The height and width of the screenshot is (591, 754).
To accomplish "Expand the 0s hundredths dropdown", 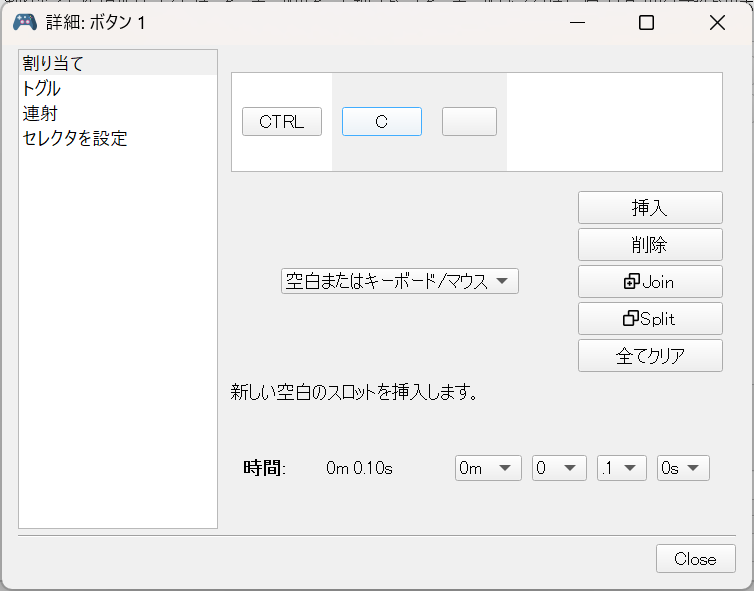I will click(683, 468).
